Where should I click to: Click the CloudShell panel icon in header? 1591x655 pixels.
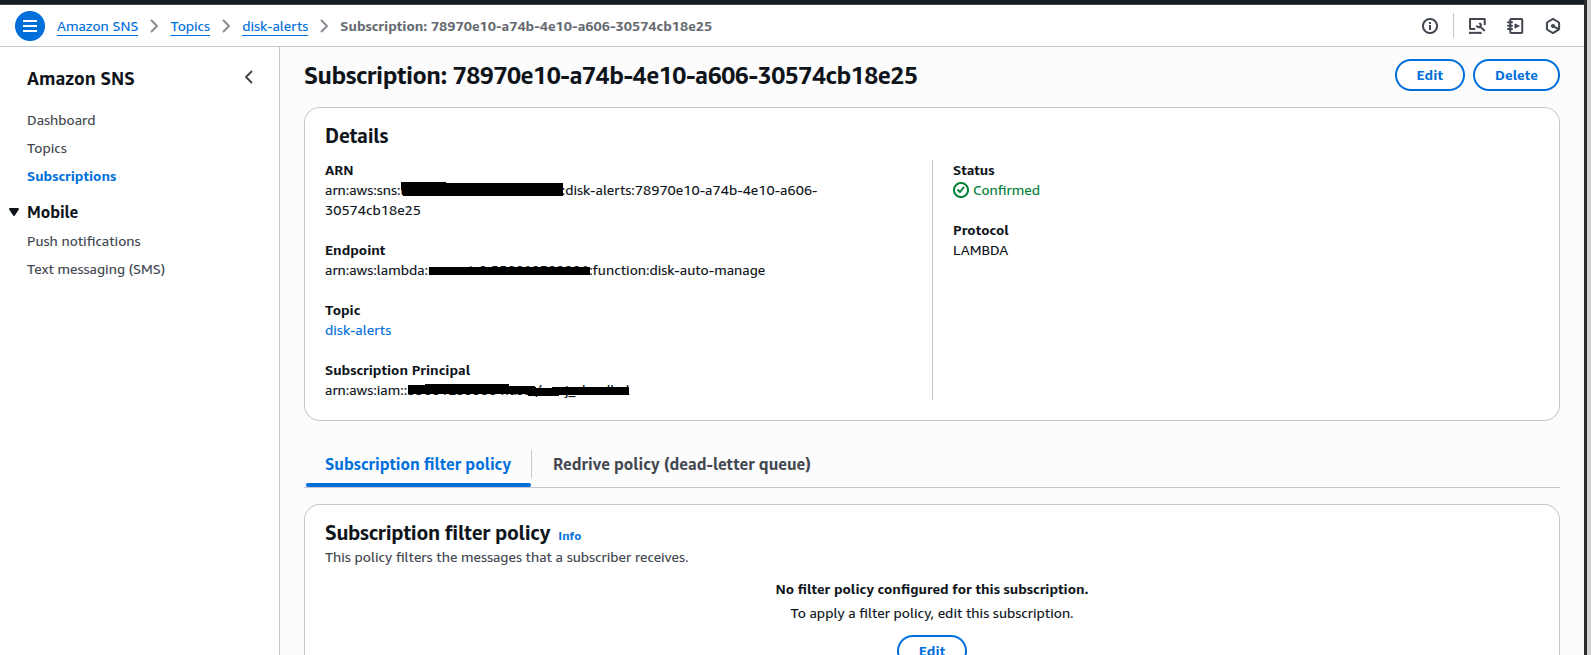click(1515, 26)
